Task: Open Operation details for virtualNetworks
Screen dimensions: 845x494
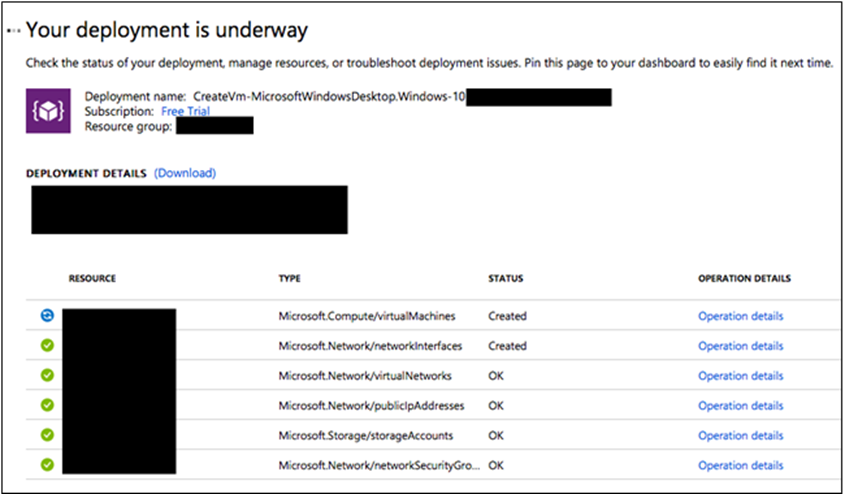Action: [x=740, y=376]
